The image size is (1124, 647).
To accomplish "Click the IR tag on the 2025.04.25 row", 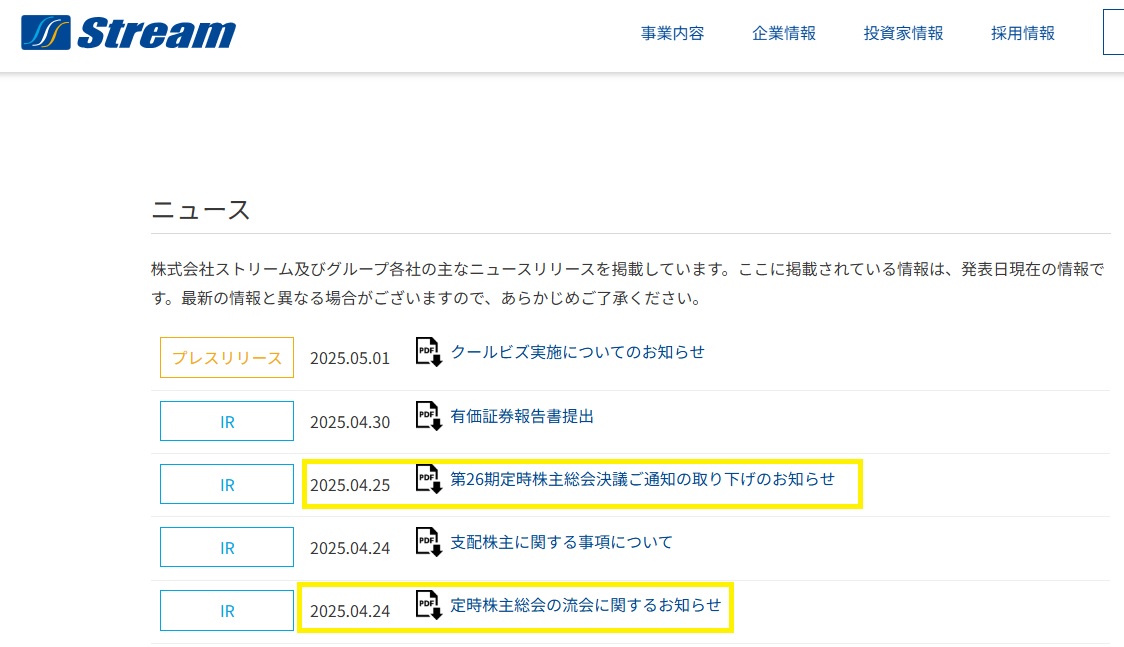I will 227,485.
